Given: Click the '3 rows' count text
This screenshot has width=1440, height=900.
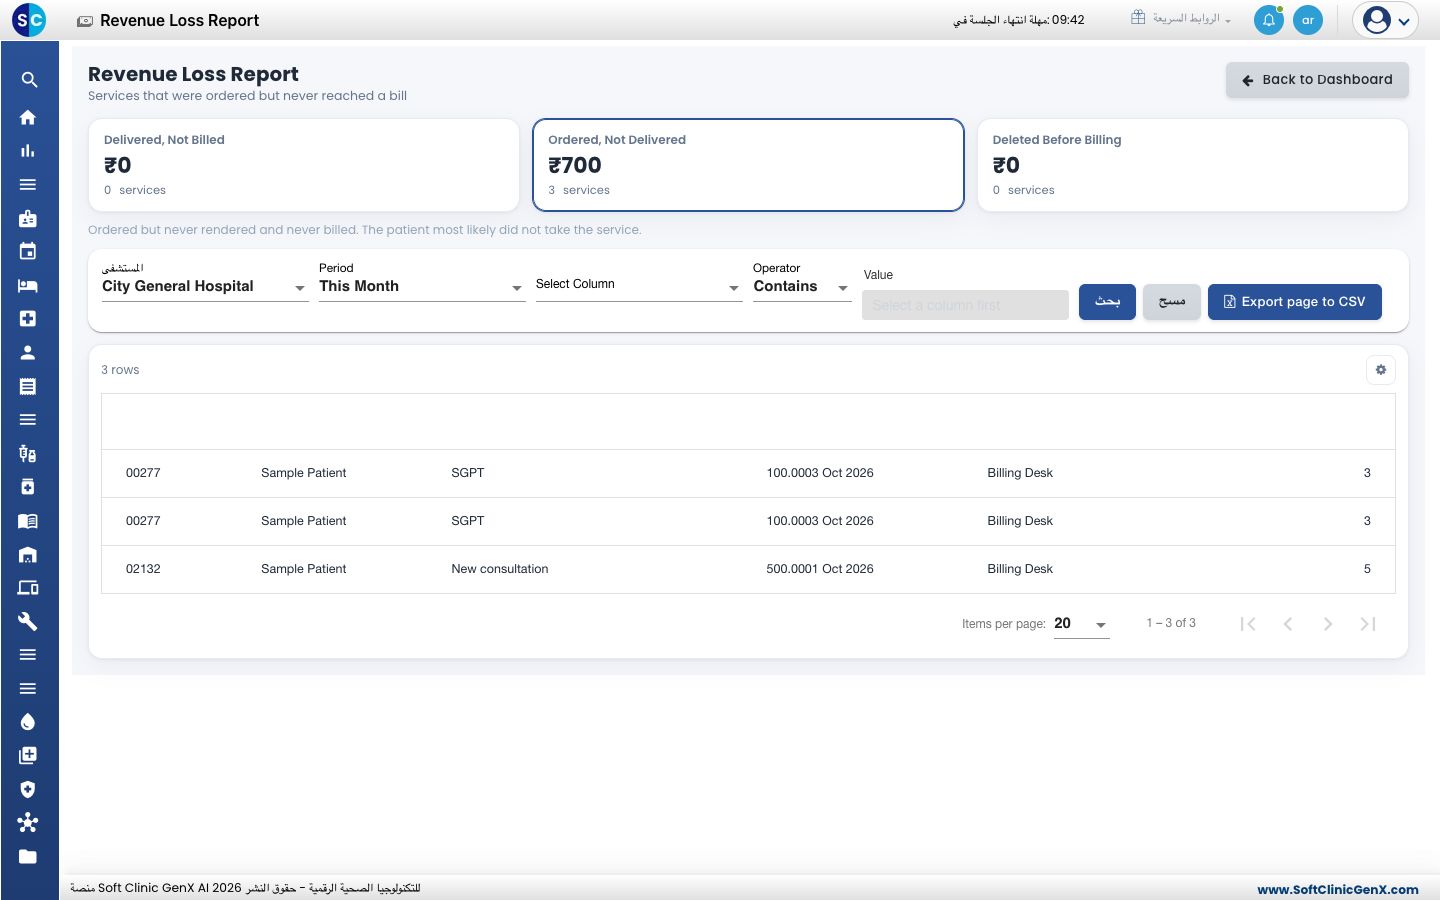Looking at the screenshot, I should coord(120,370).
